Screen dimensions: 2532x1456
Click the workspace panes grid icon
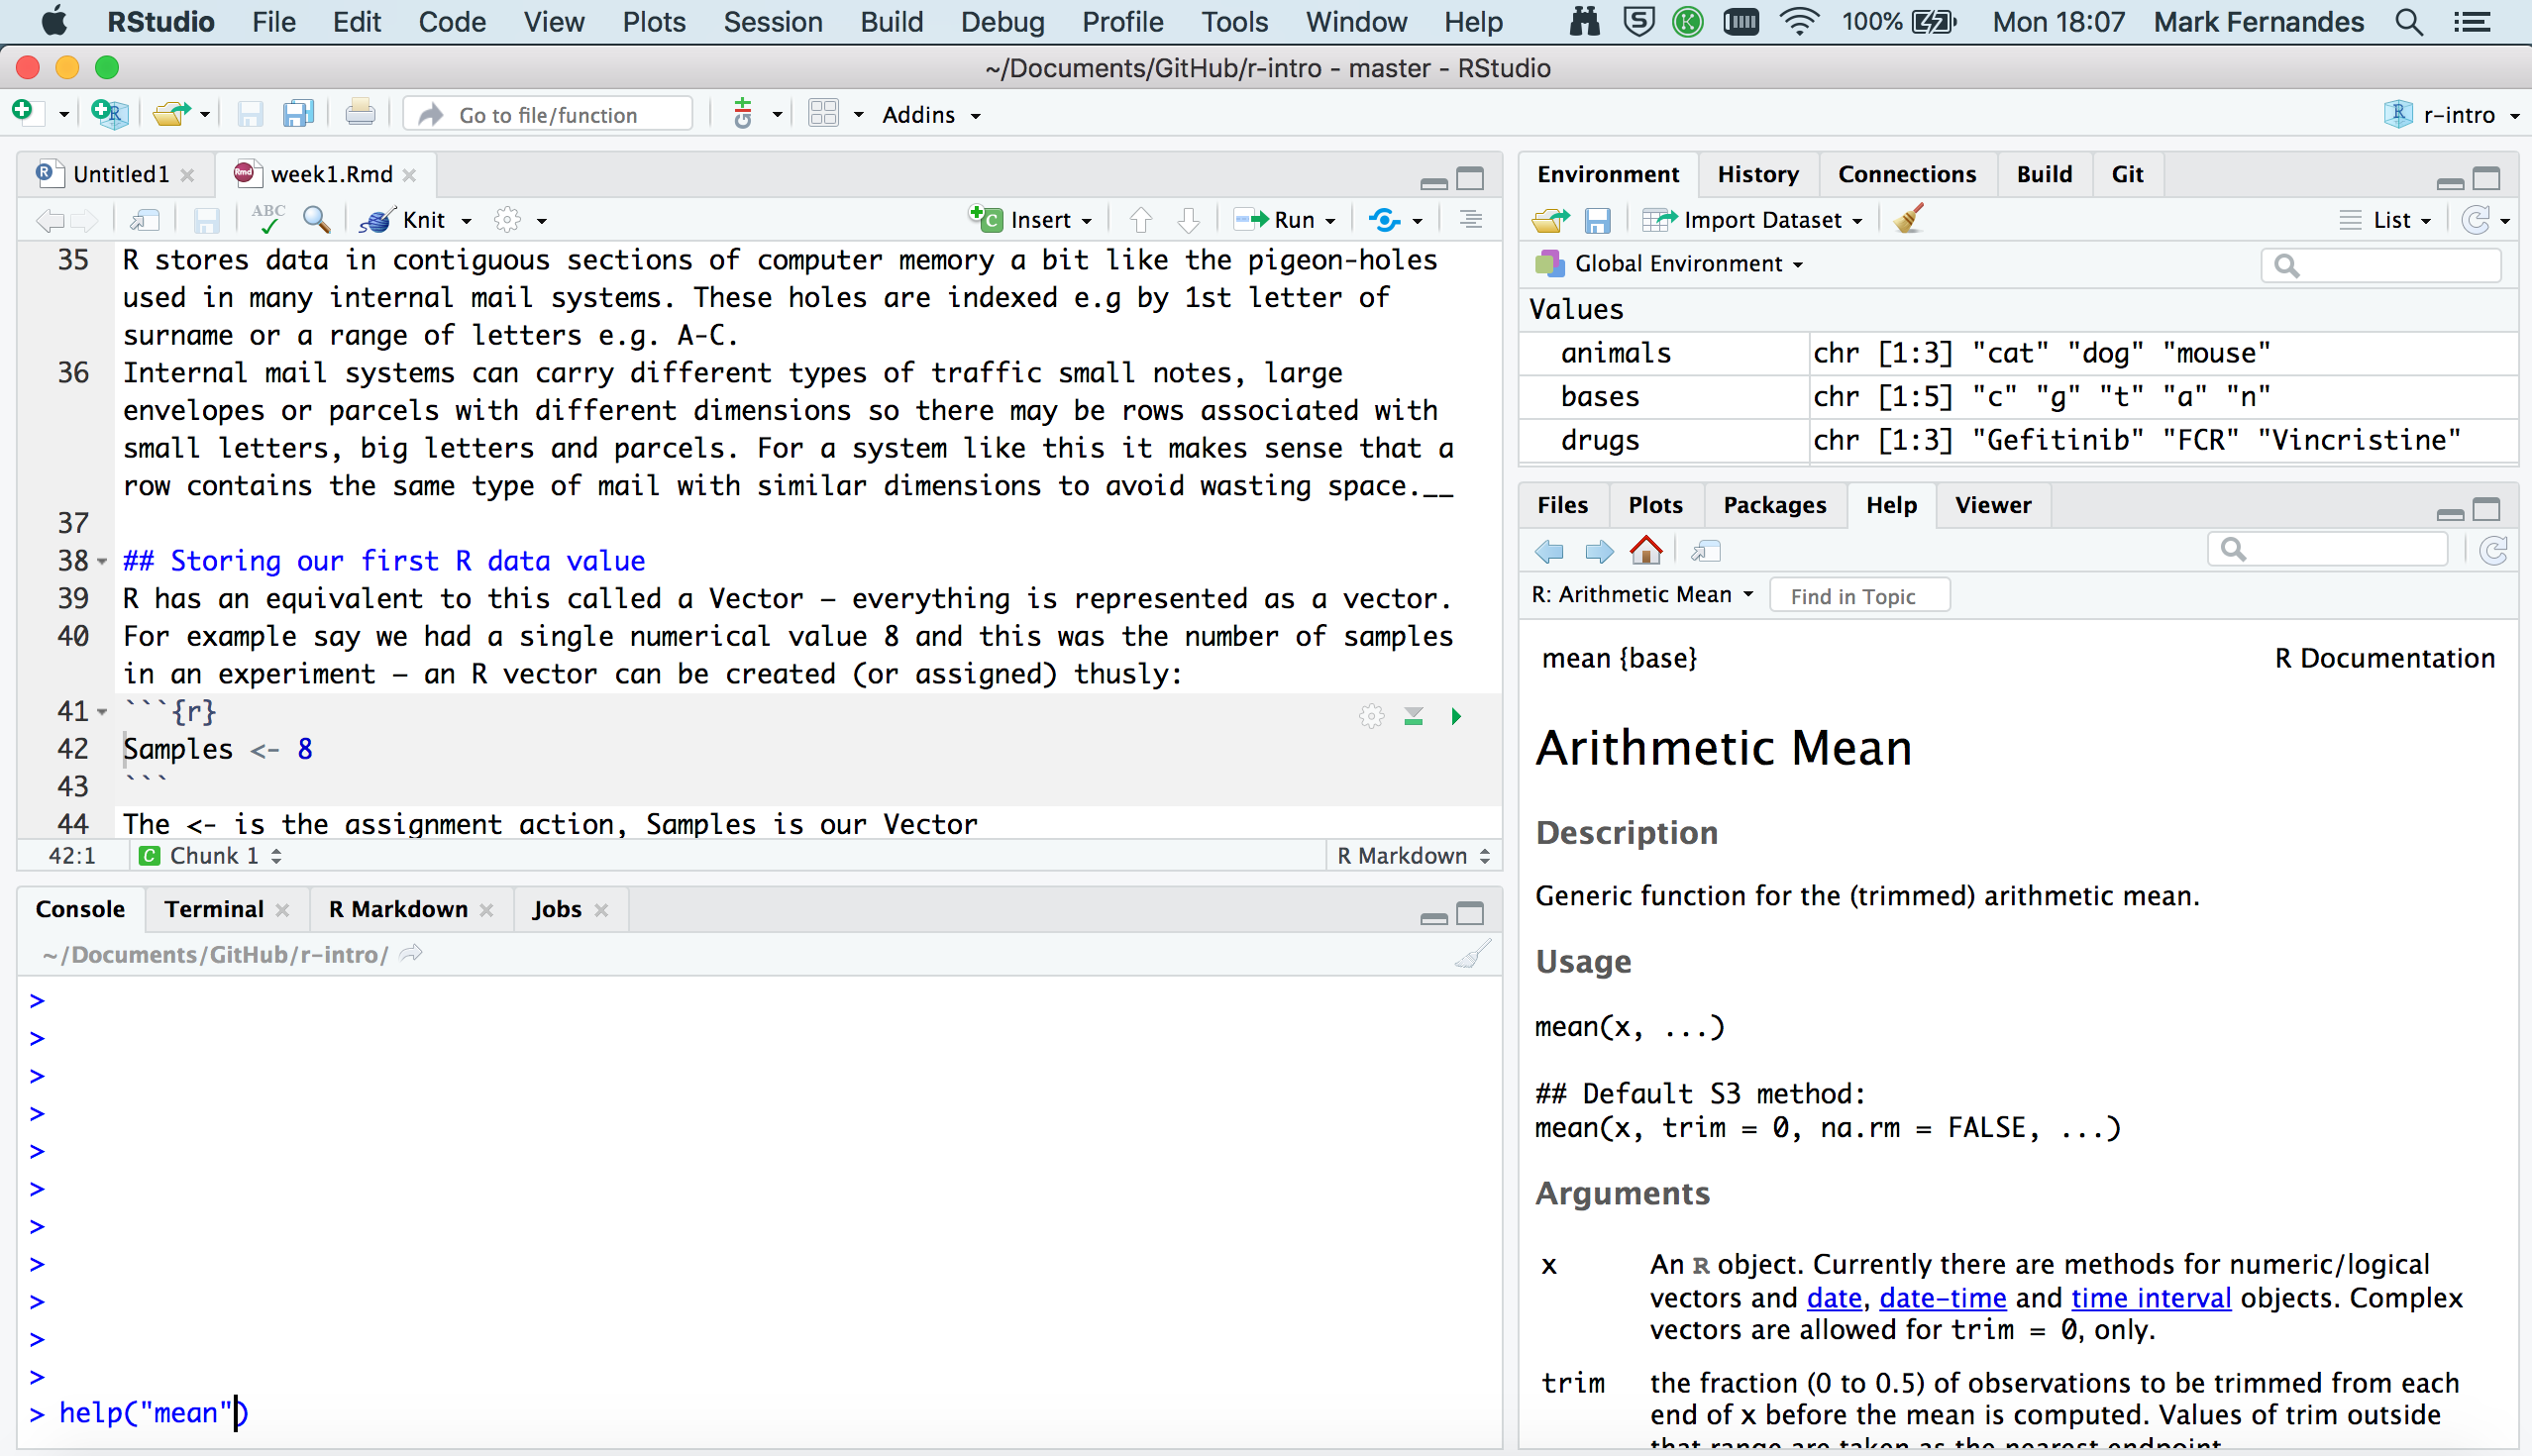pos(823,113)
